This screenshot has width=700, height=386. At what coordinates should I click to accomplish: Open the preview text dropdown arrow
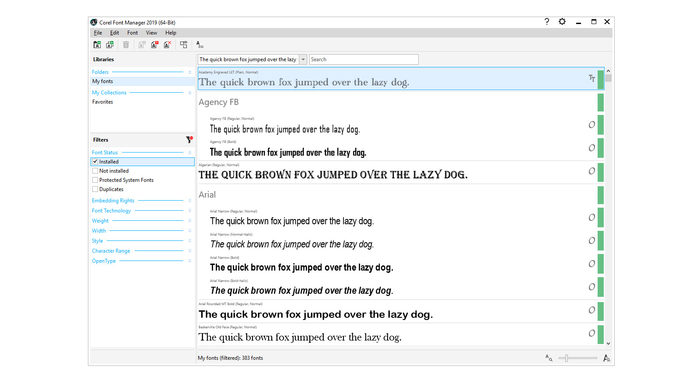click(303, 59)
